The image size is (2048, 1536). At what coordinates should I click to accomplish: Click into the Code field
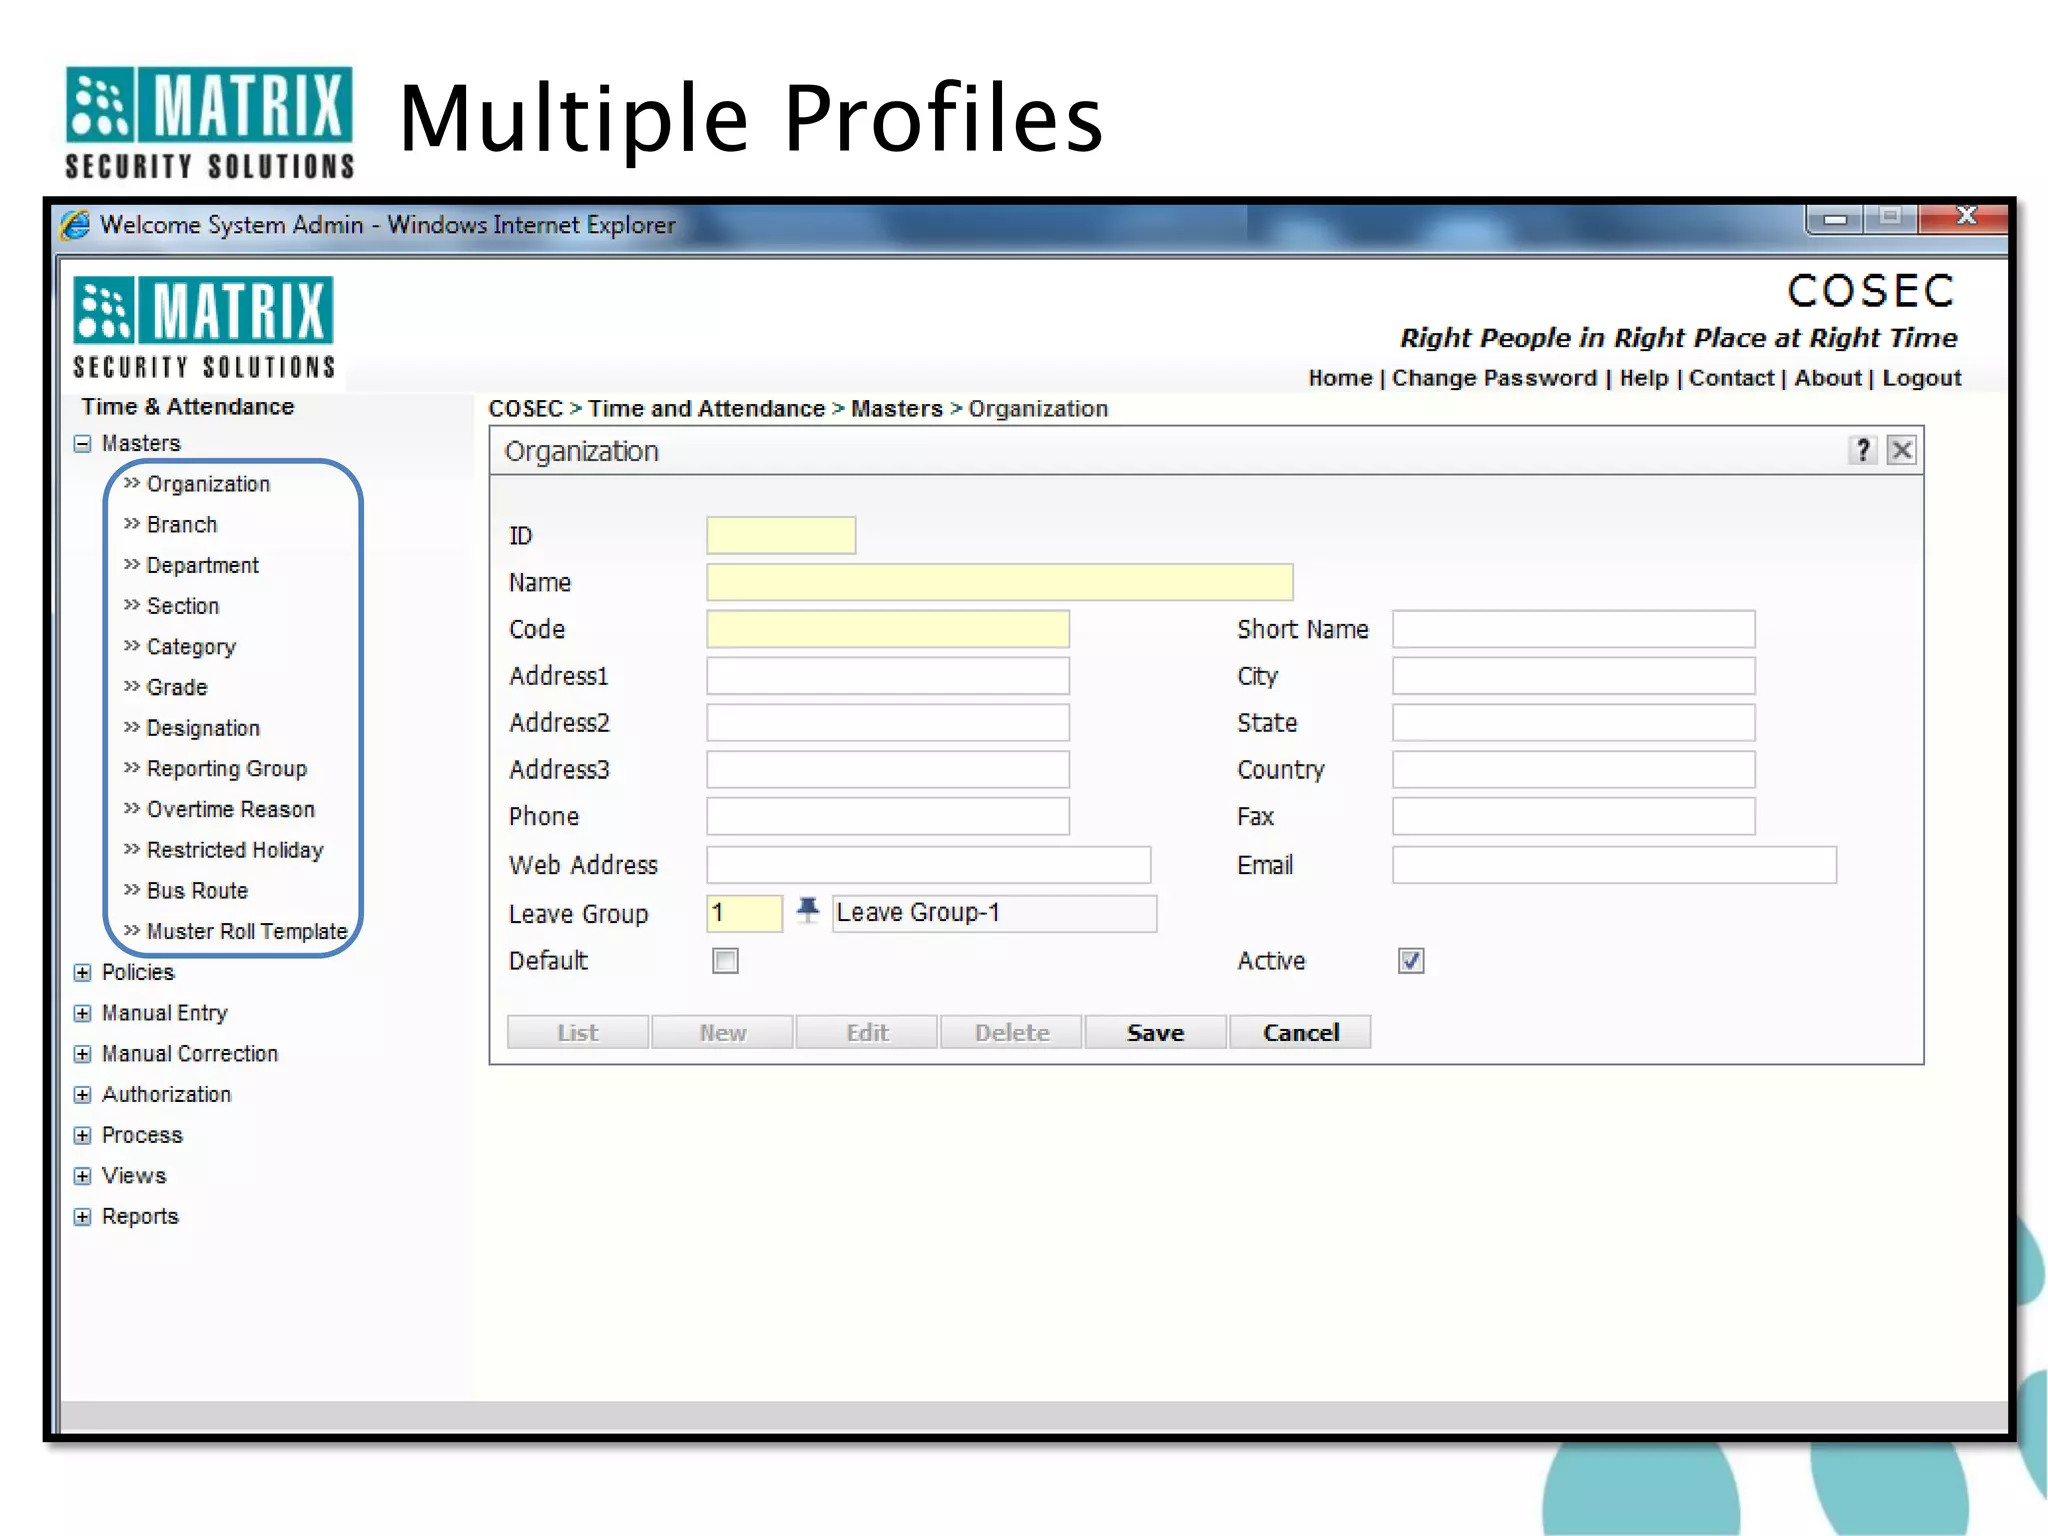(x=888, y=629)
